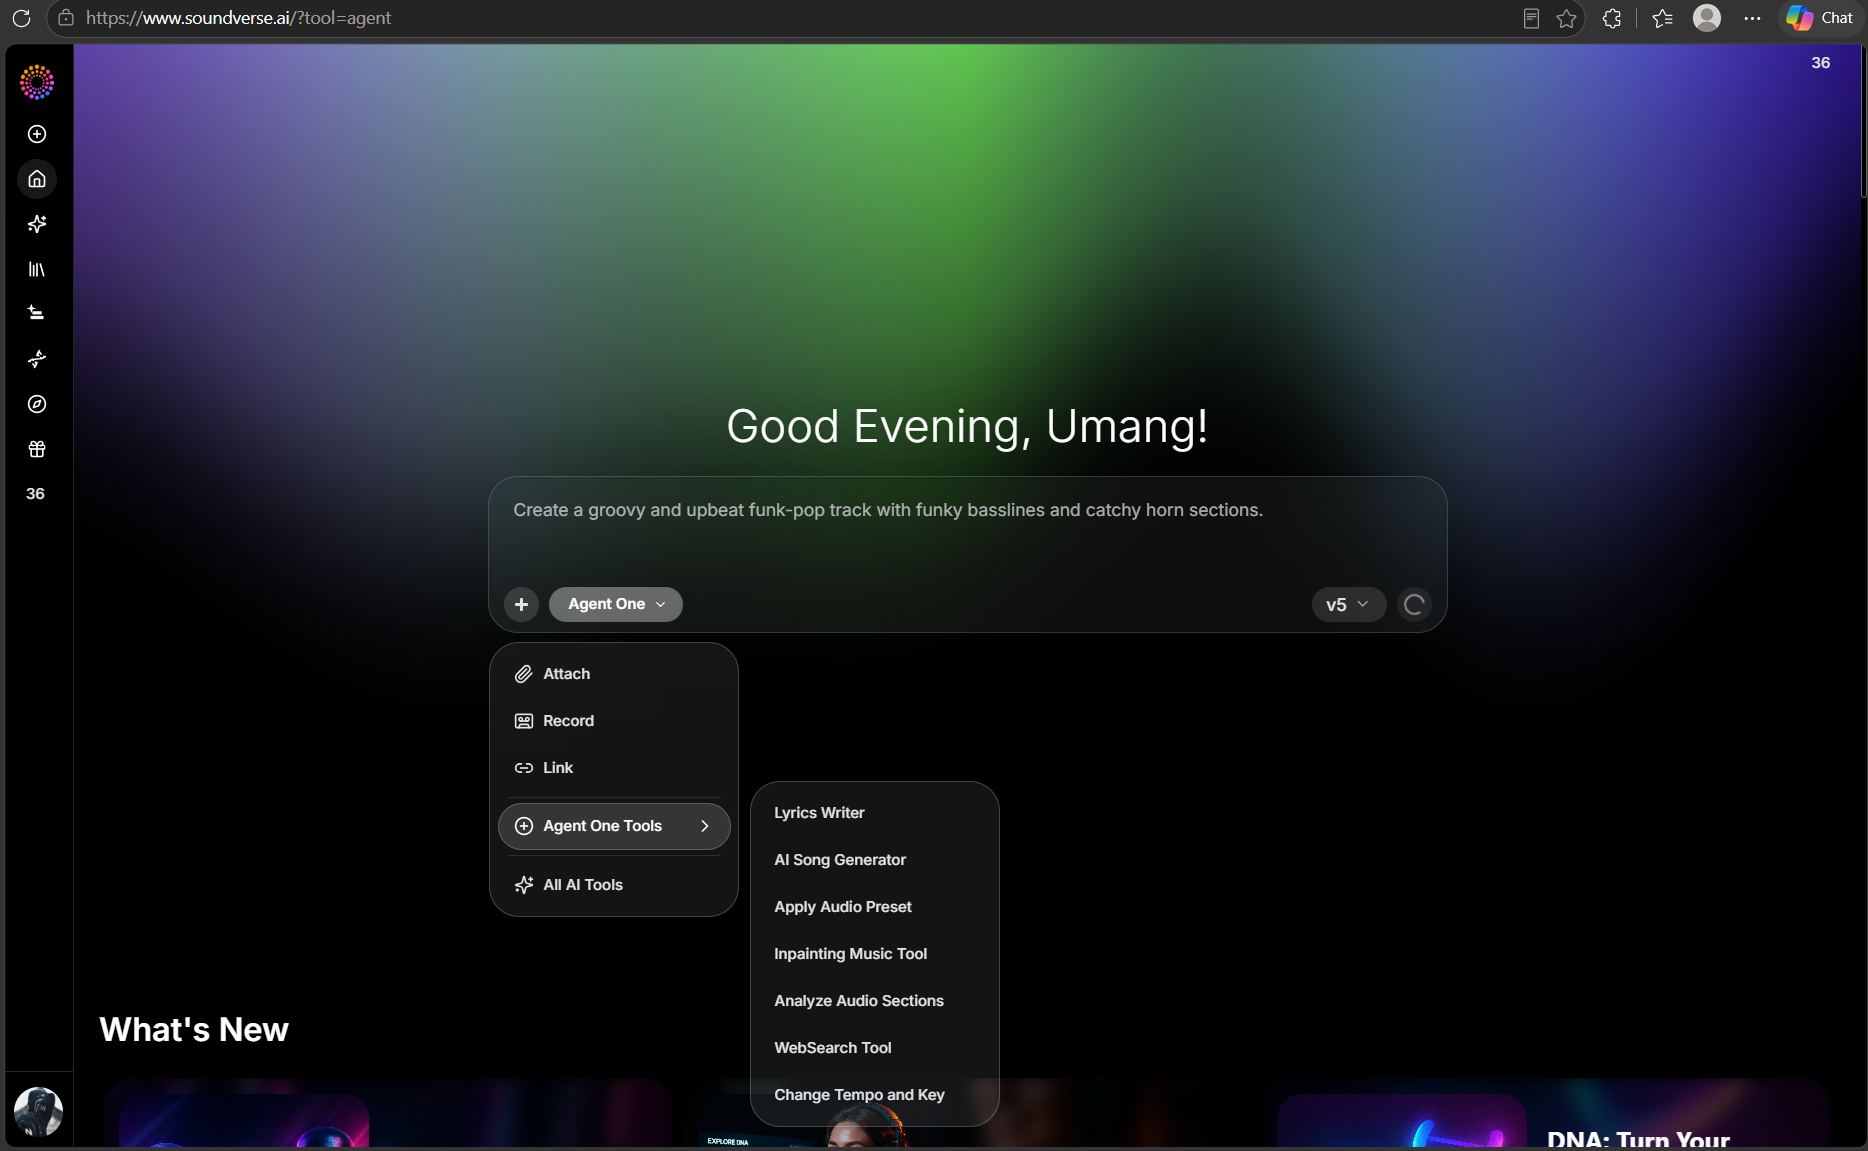Viewport: 1868px width, 1151px height.
Task: Go to the Home icon in sidebar
Action: click(x=37, y=179)
